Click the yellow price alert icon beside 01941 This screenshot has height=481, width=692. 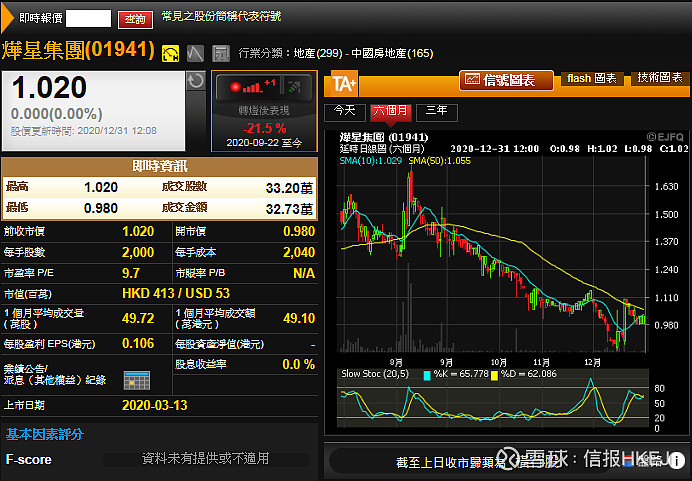point(170,53)
